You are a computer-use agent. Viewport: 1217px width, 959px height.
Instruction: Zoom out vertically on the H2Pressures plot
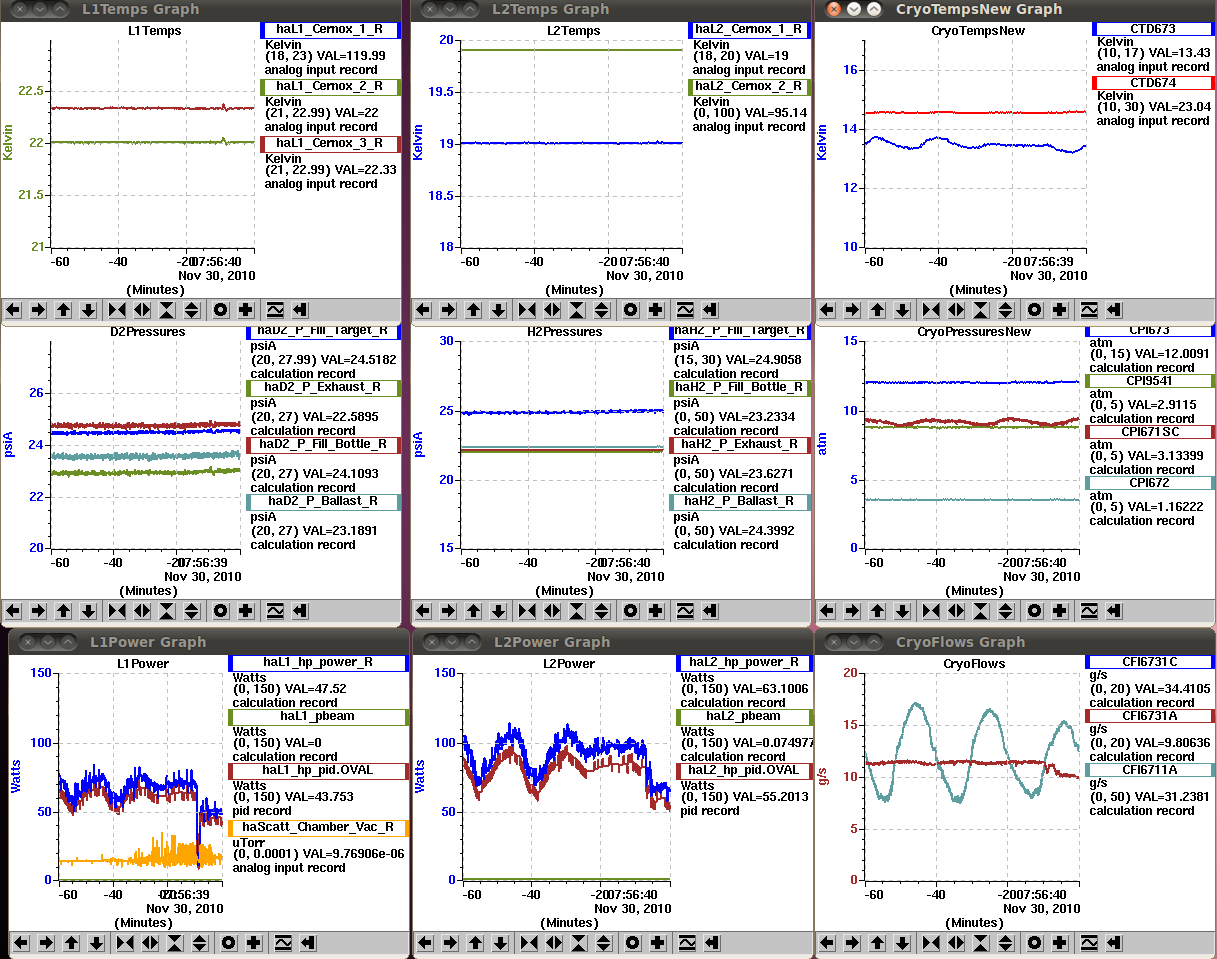[602, 610]
